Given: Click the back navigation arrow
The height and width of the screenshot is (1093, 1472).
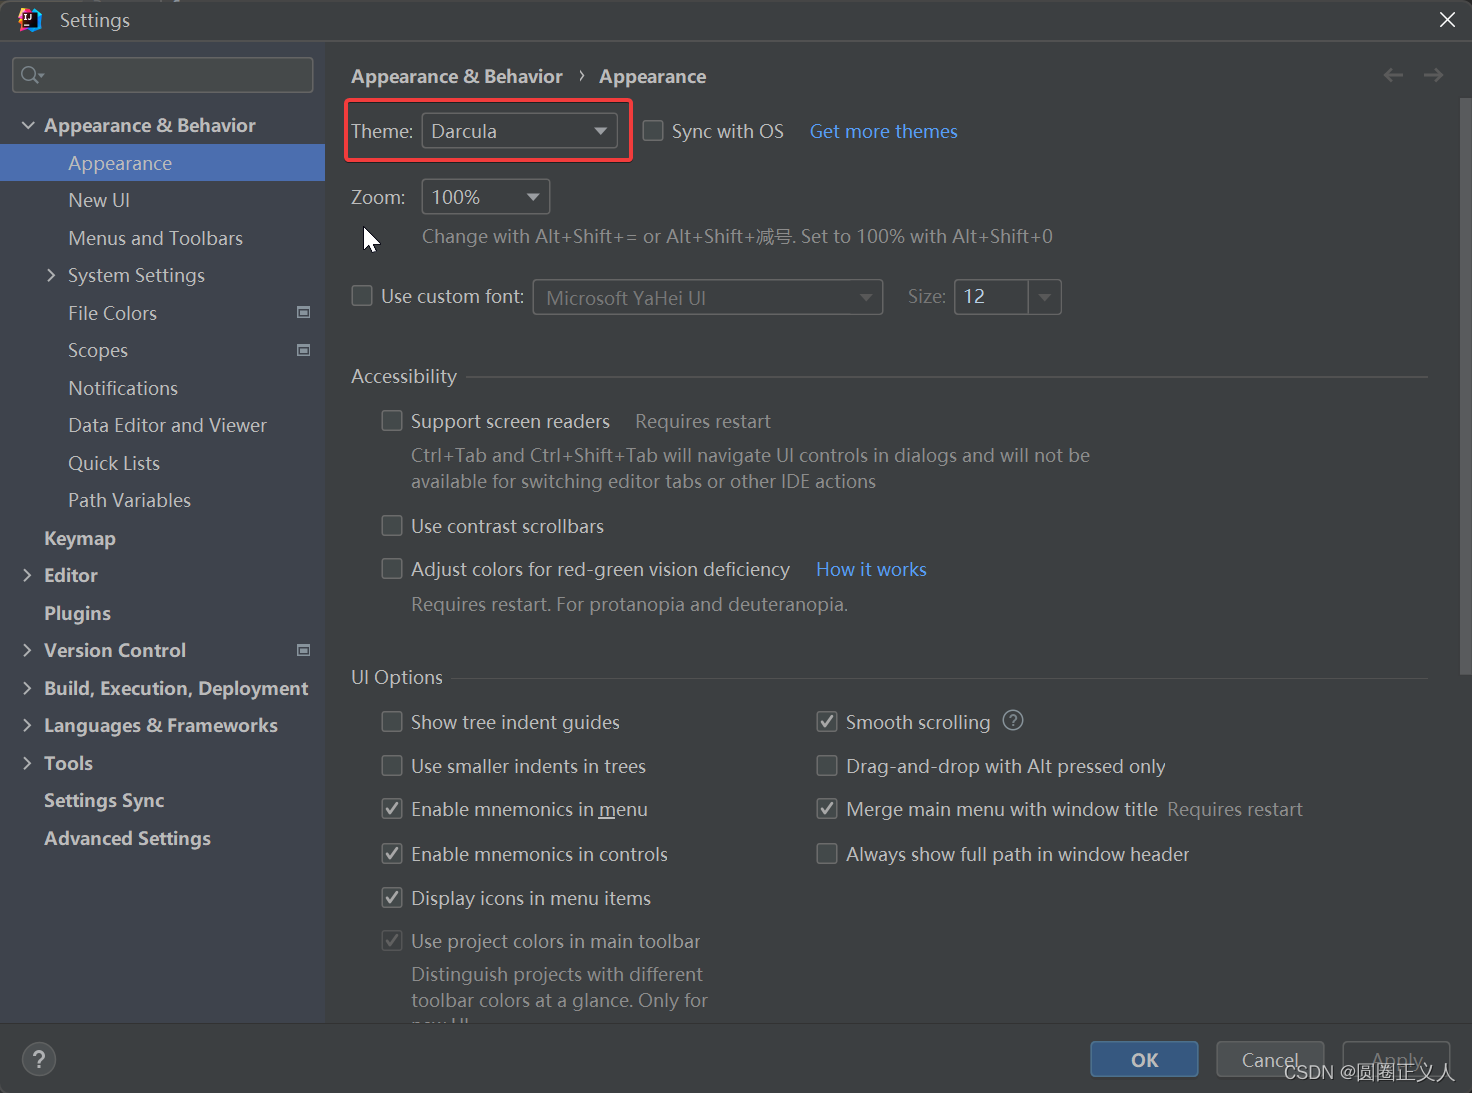Looking at the screenshot, I should coord(1393,76).
